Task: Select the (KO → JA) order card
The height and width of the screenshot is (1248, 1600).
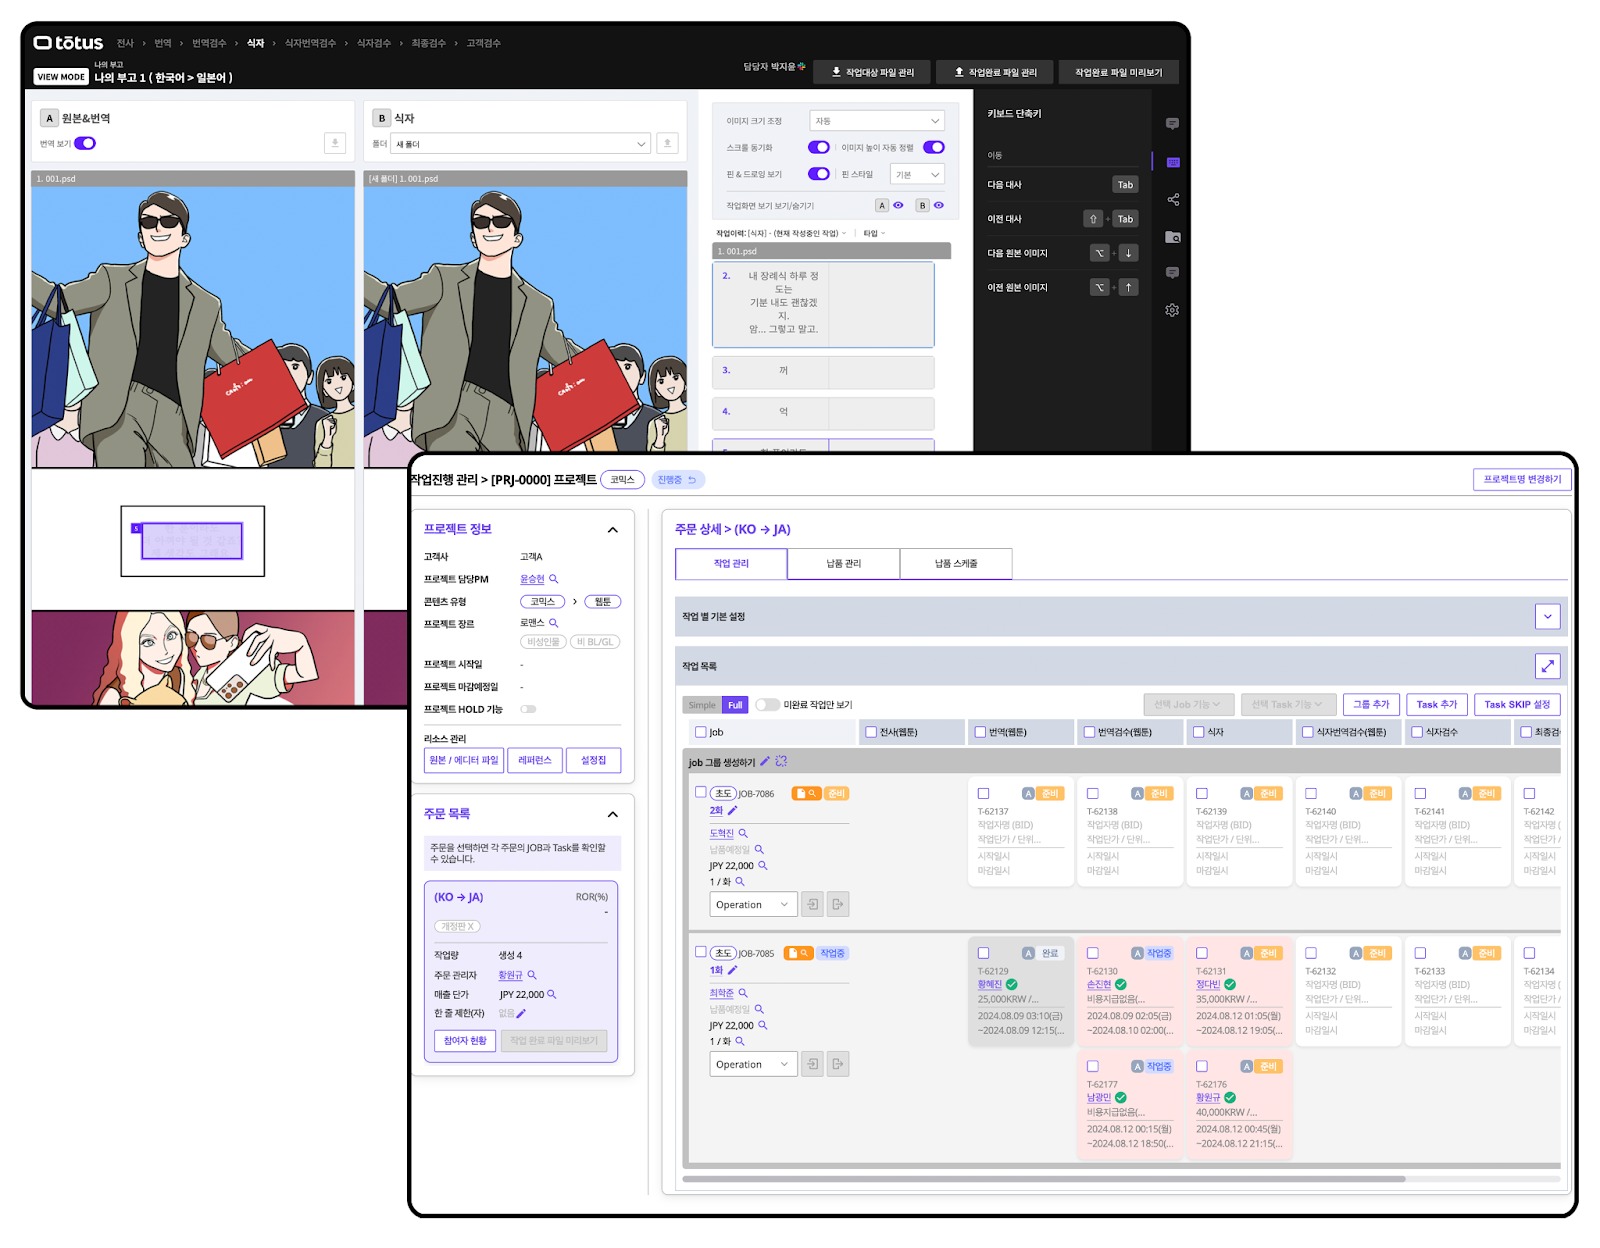Action: point(521,971)
